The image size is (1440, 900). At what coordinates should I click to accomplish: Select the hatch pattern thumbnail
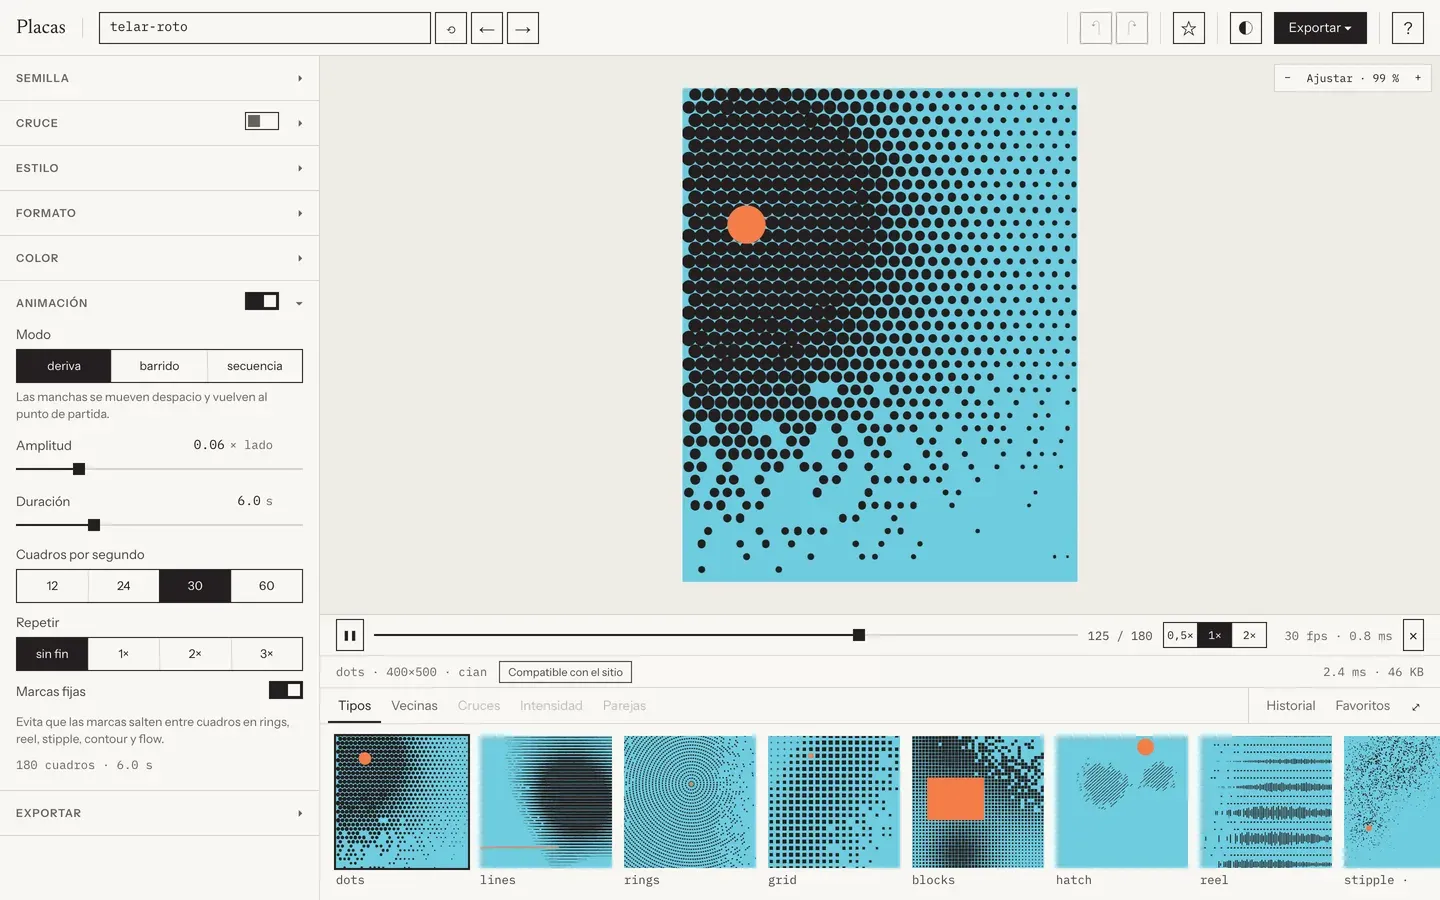[1122, 802]
